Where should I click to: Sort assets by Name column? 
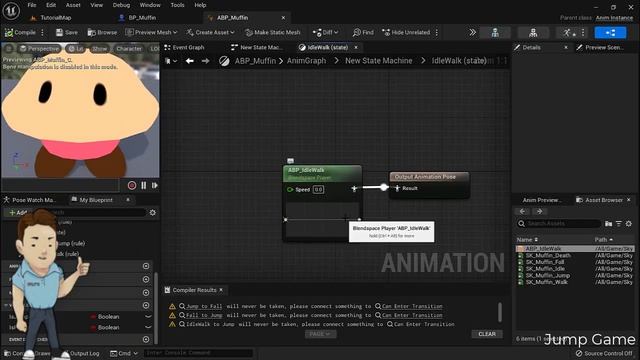(x=527, y=240)
